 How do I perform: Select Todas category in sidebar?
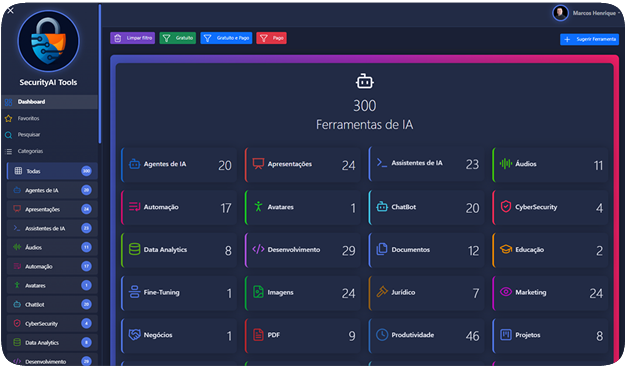click(52, 171)
